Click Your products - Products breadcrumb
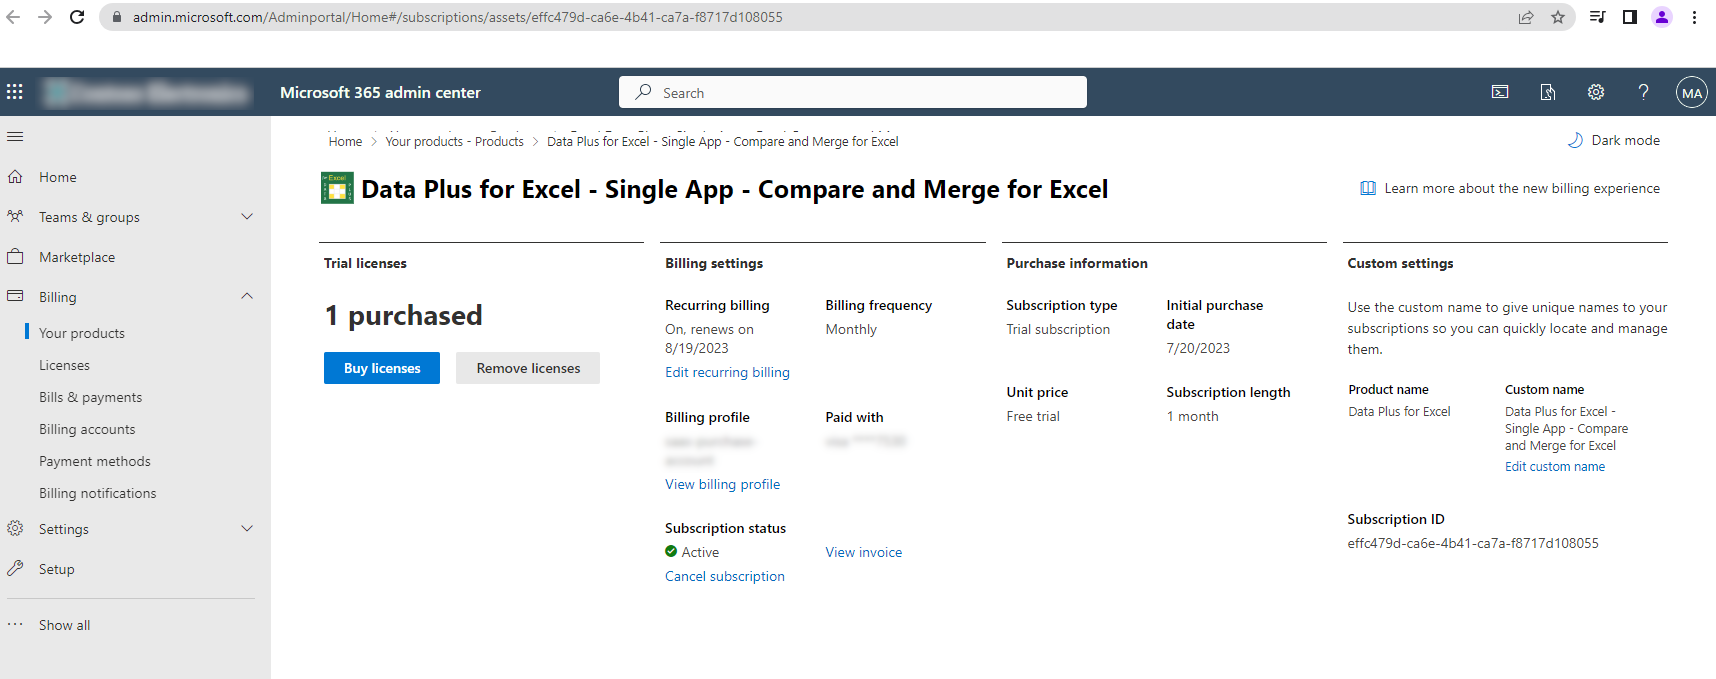 (455, 141)
